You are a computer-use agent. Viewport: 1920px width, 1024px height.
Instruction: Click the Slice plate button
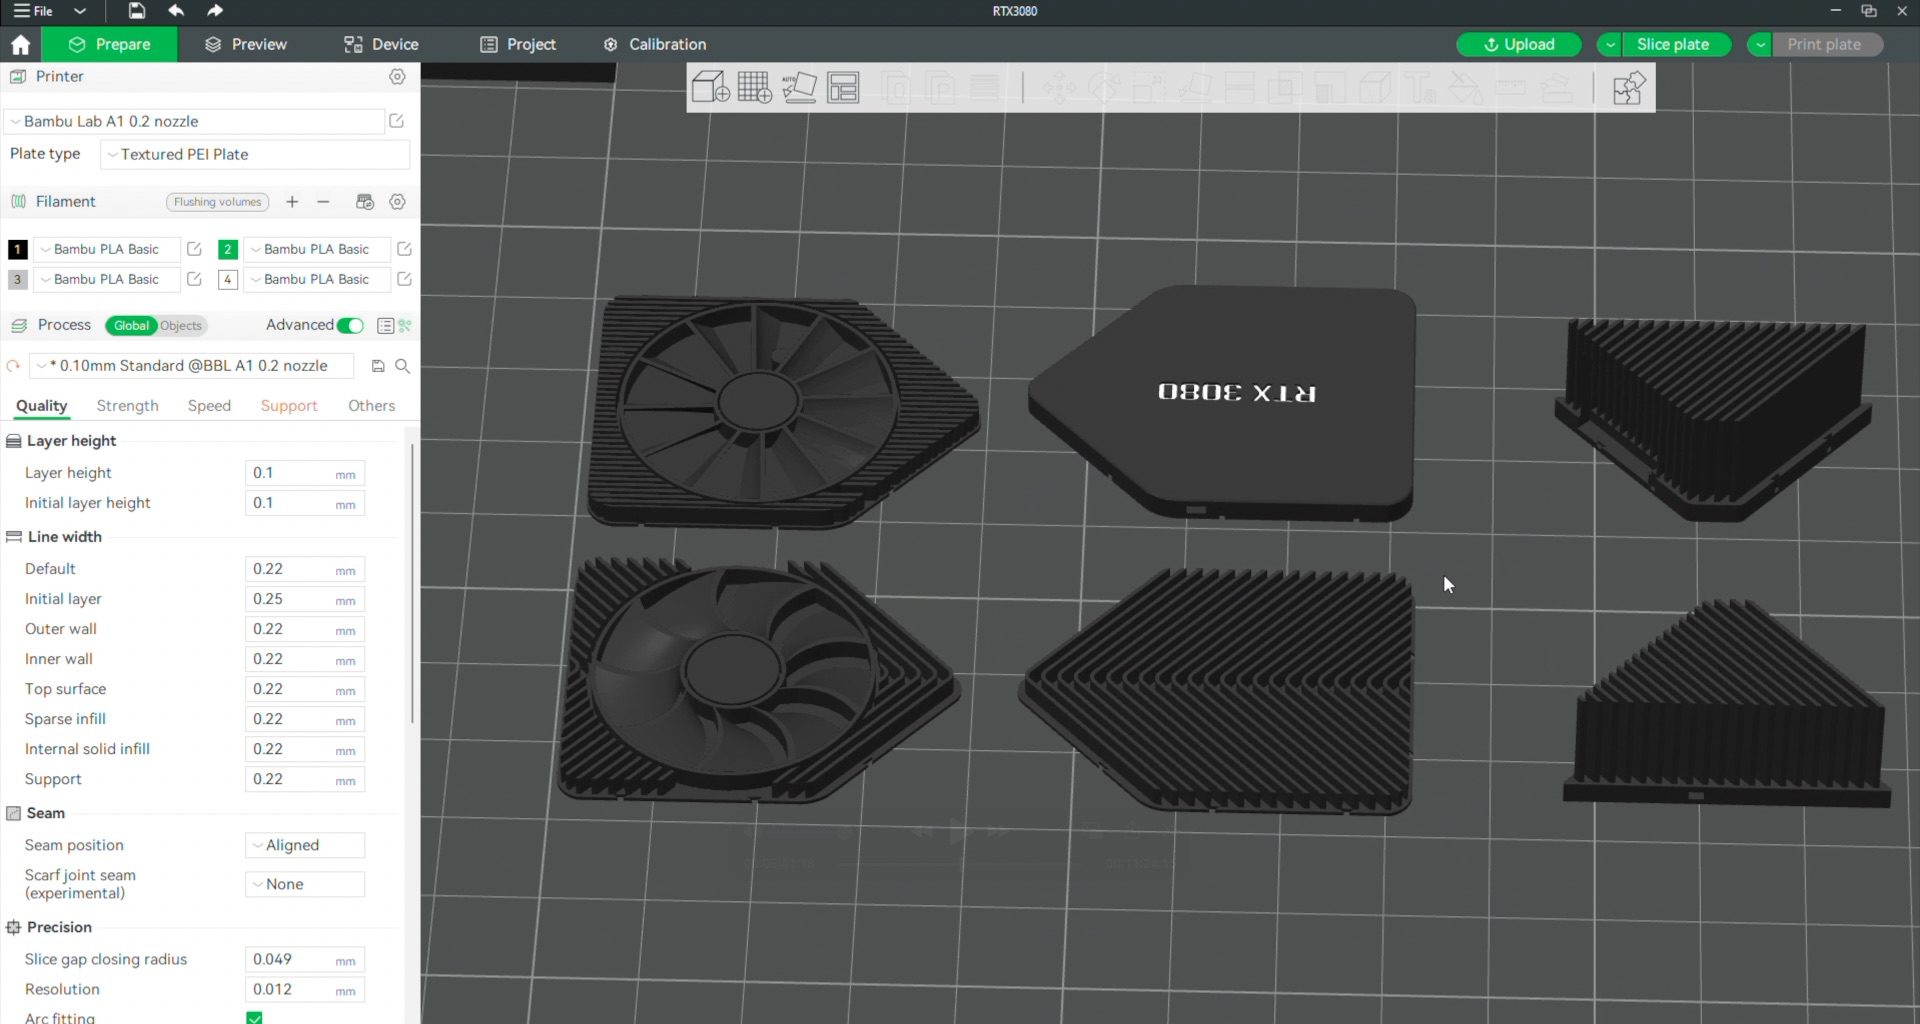click(1672, 44)
